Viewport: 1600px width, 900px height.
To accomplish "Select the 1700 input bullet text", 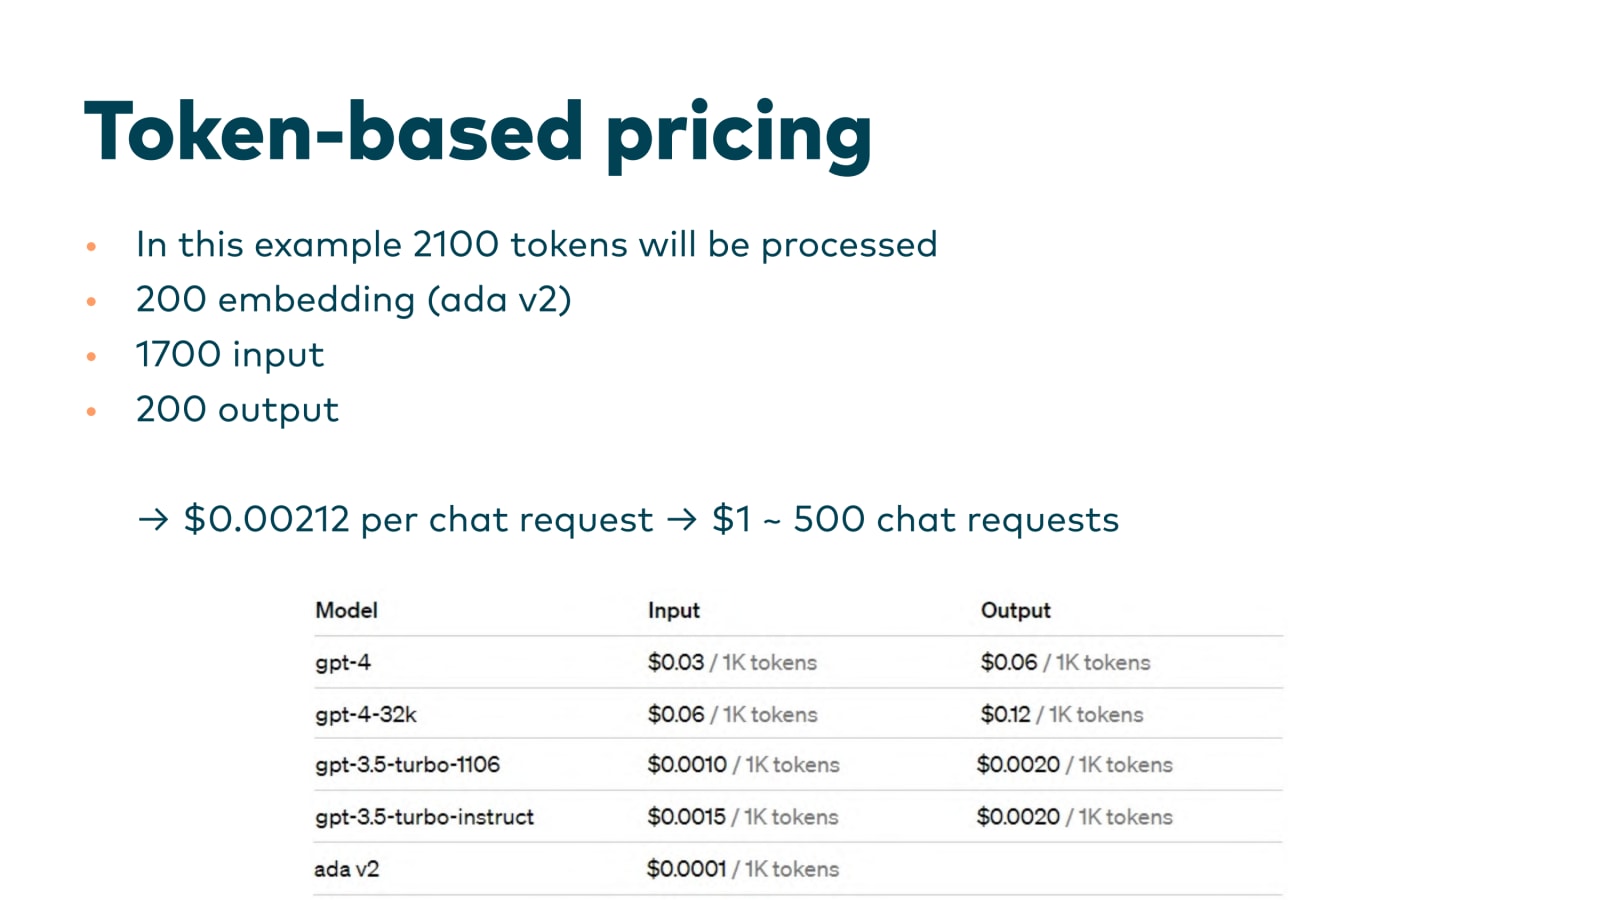I will (x=230, y=354).
